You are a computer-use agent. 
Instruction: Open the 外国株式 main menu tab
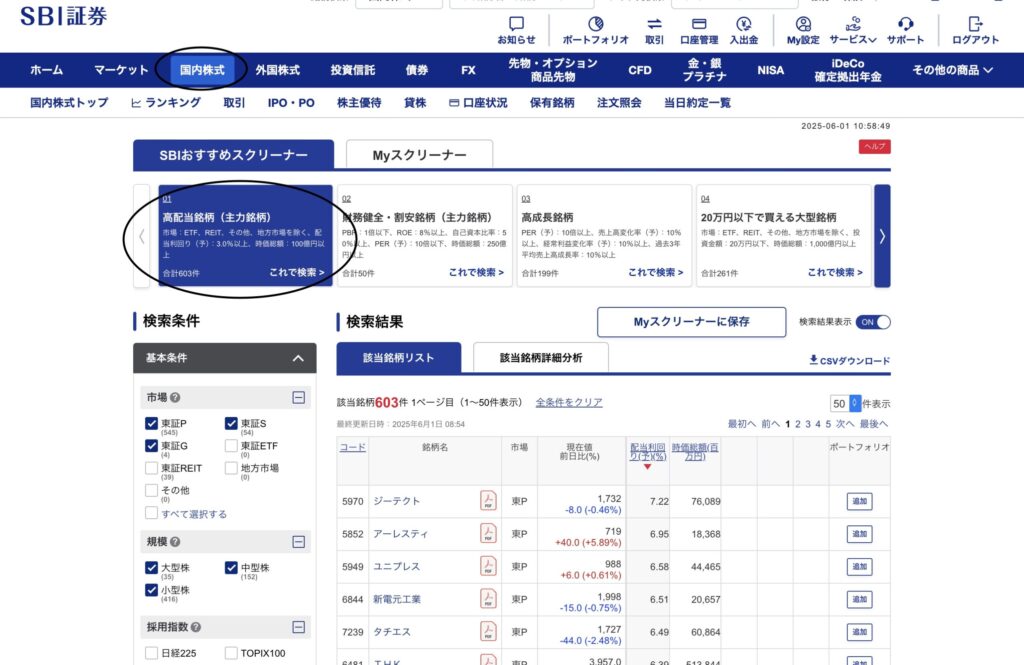(x=278, y=70)
